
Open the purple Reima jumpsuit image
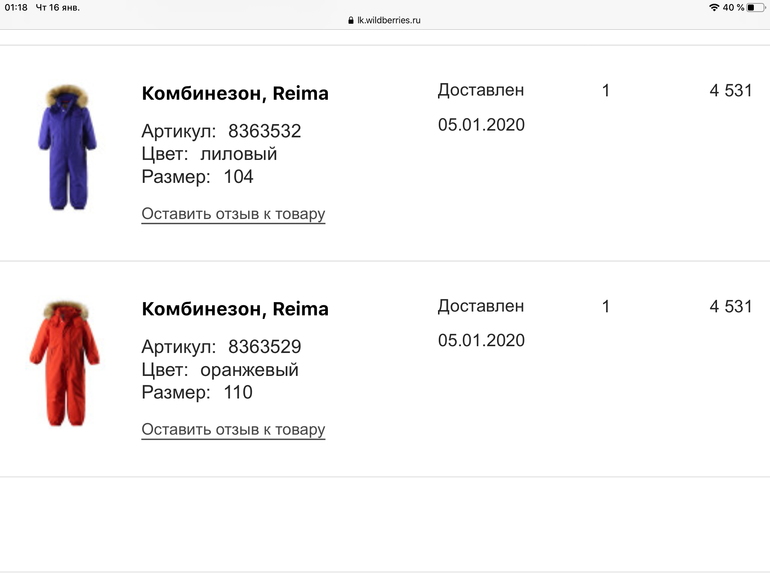tap(65, 147)
